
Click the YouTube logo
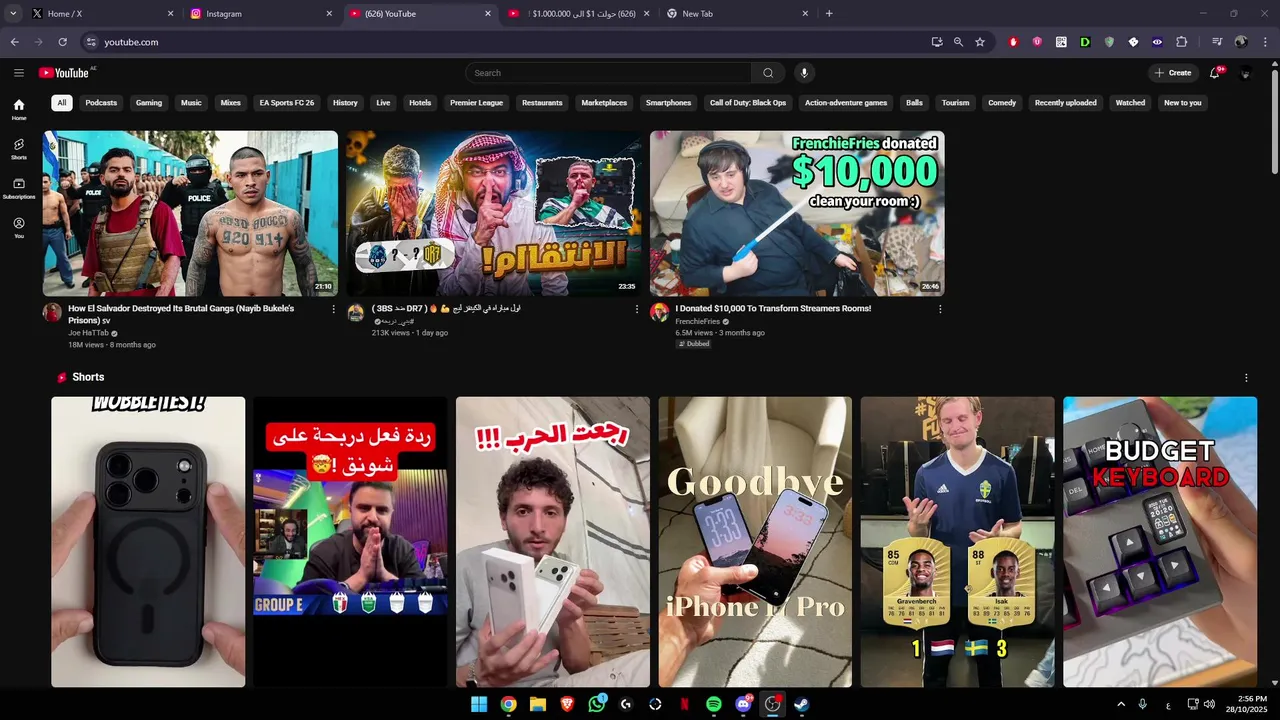[64, 73]
